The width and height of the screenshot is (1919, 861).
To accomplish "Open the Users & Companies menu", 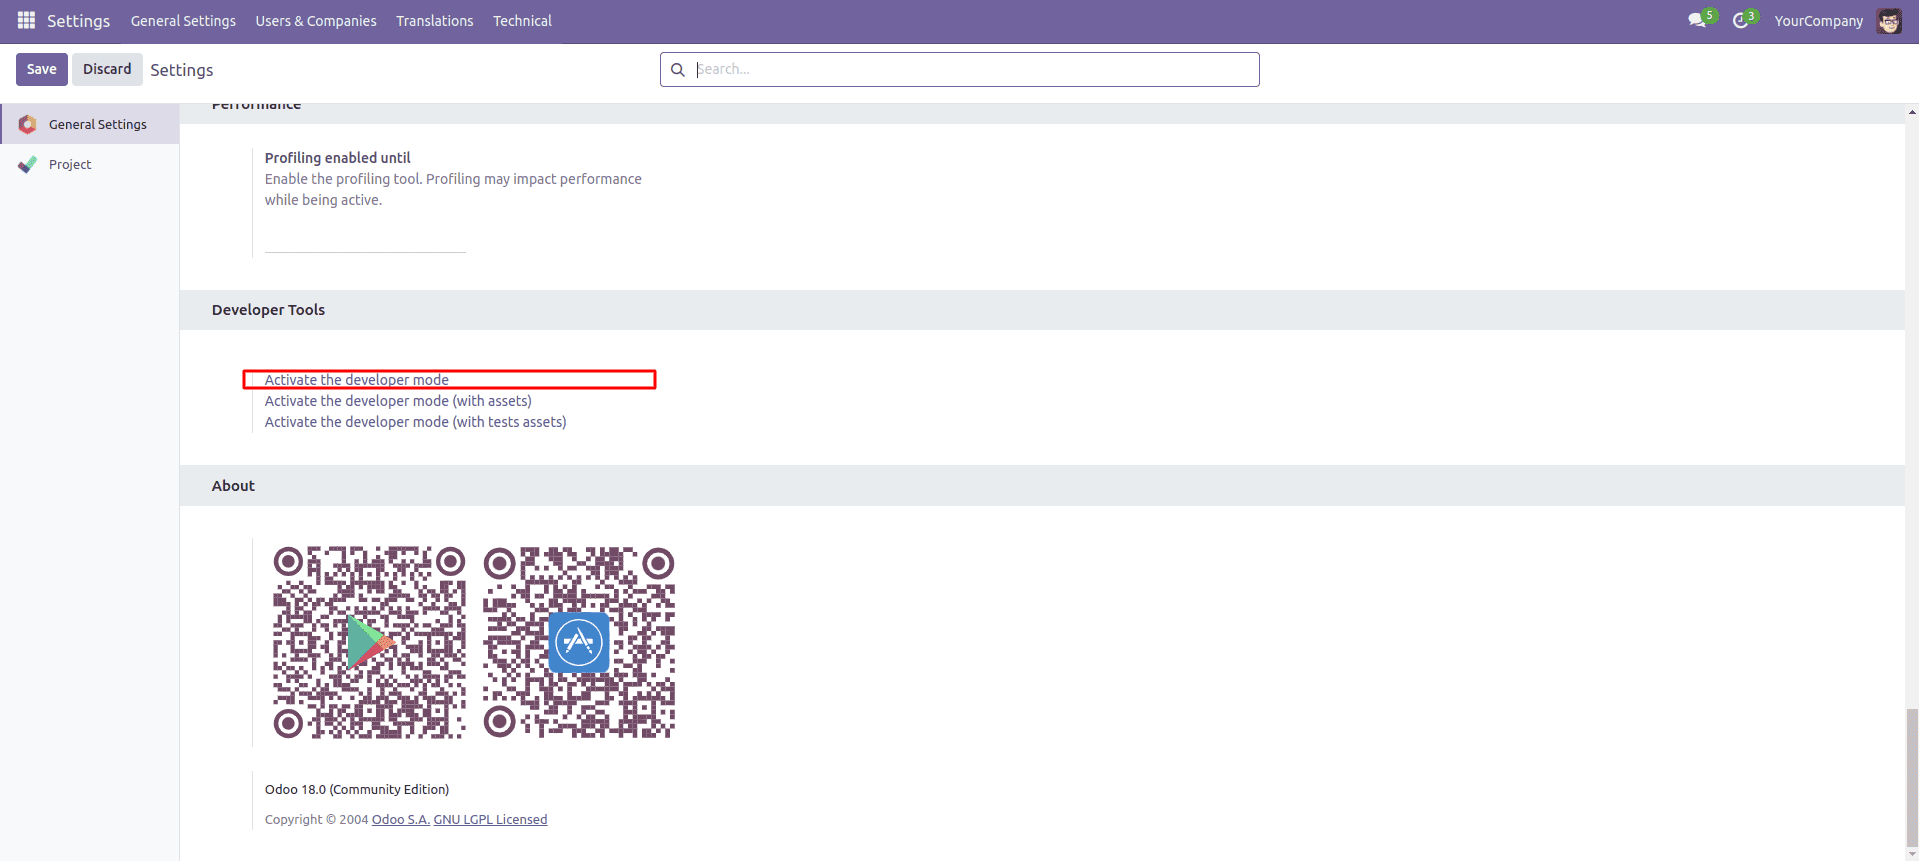I will click(x=316, y=21).
